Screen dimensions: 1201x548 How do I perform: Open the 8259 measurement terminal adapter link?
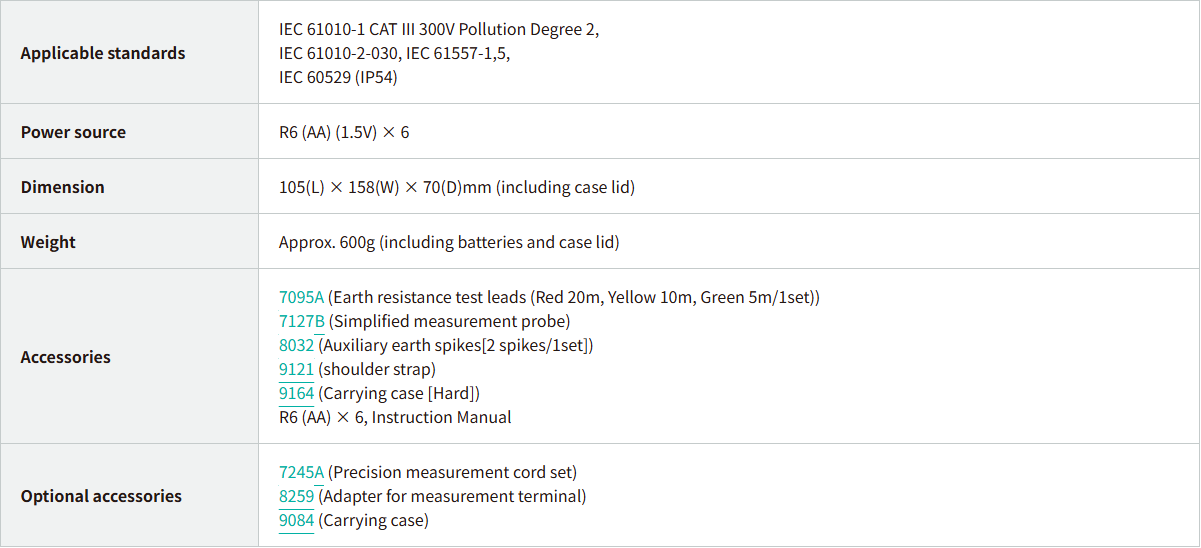point(296,496)
